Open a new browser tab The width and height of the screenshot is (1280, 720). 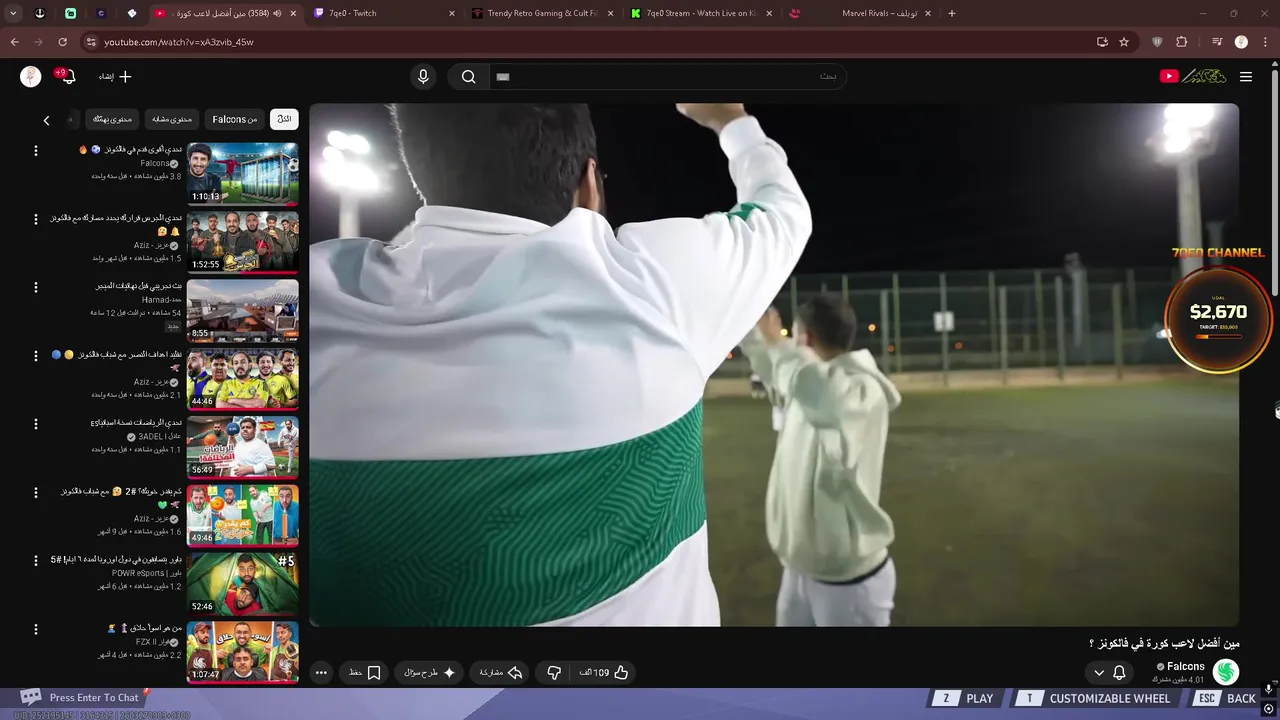coord(951,13)
